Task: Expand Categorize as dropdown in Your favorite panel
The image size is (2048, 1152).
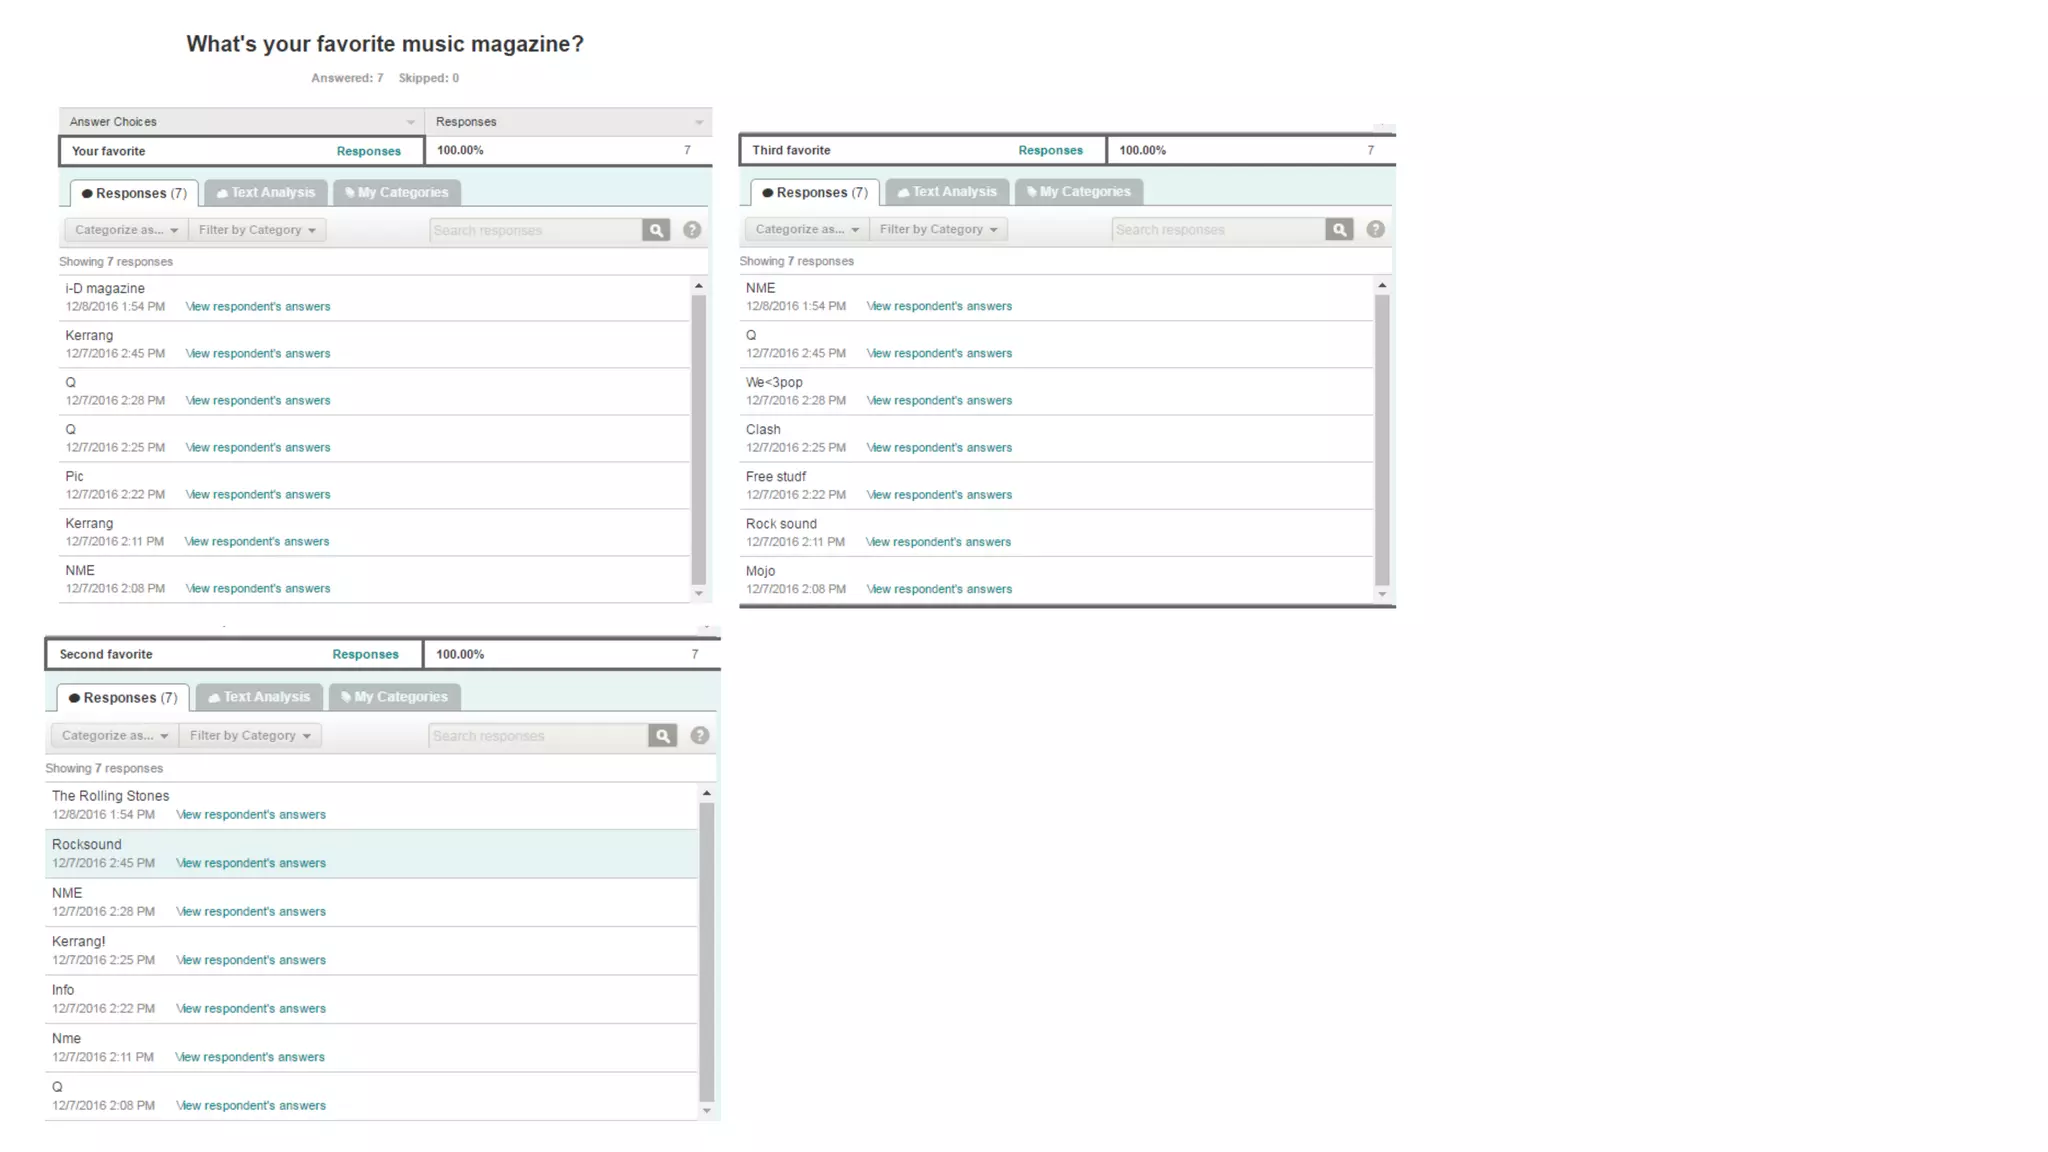Action: 126,230
